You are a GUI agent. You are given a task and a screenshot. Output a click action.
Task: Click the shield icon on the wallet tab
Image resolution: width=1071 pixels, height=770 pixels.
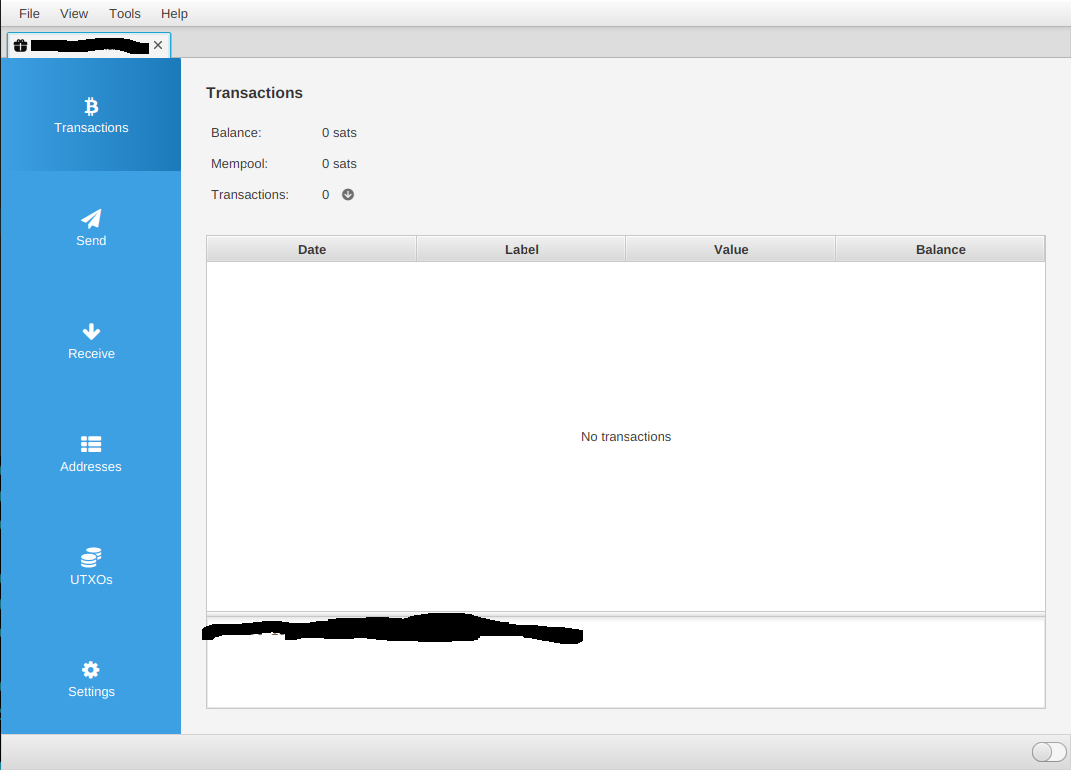[20, 45]
